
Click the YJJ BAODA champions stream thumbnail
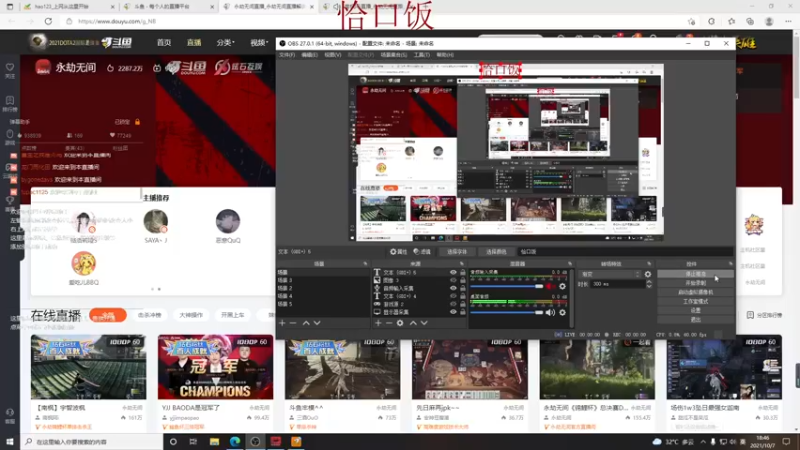pos(215,367)
